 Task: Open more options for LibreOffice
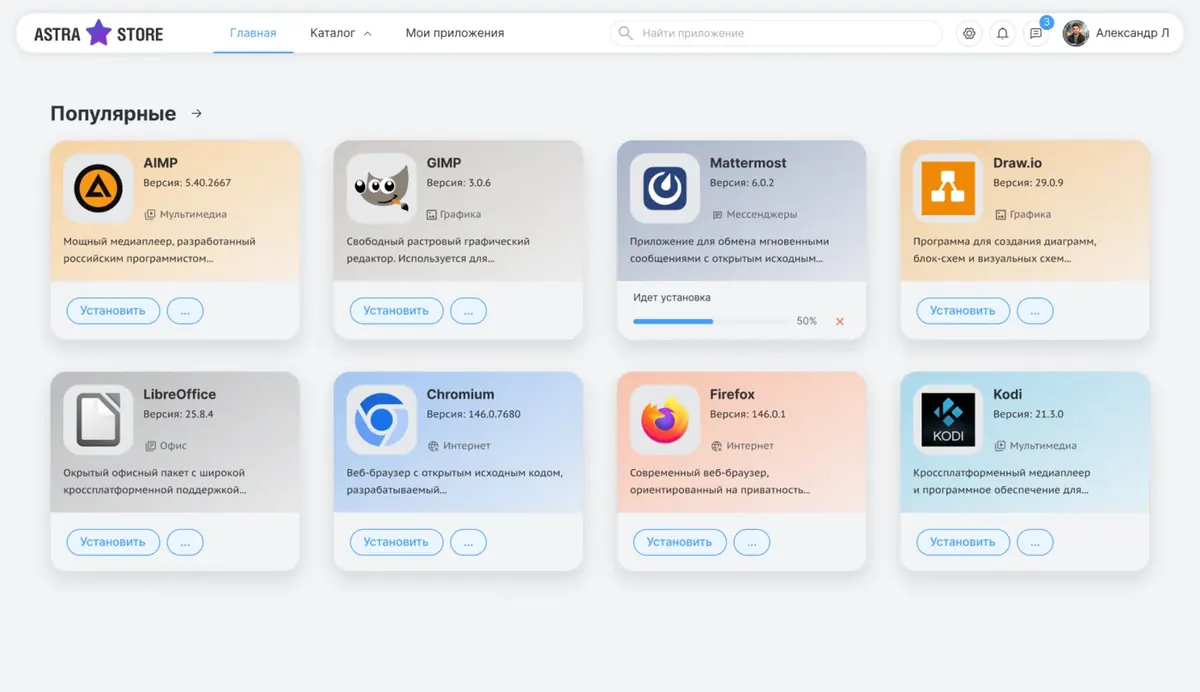coord(185,542)
